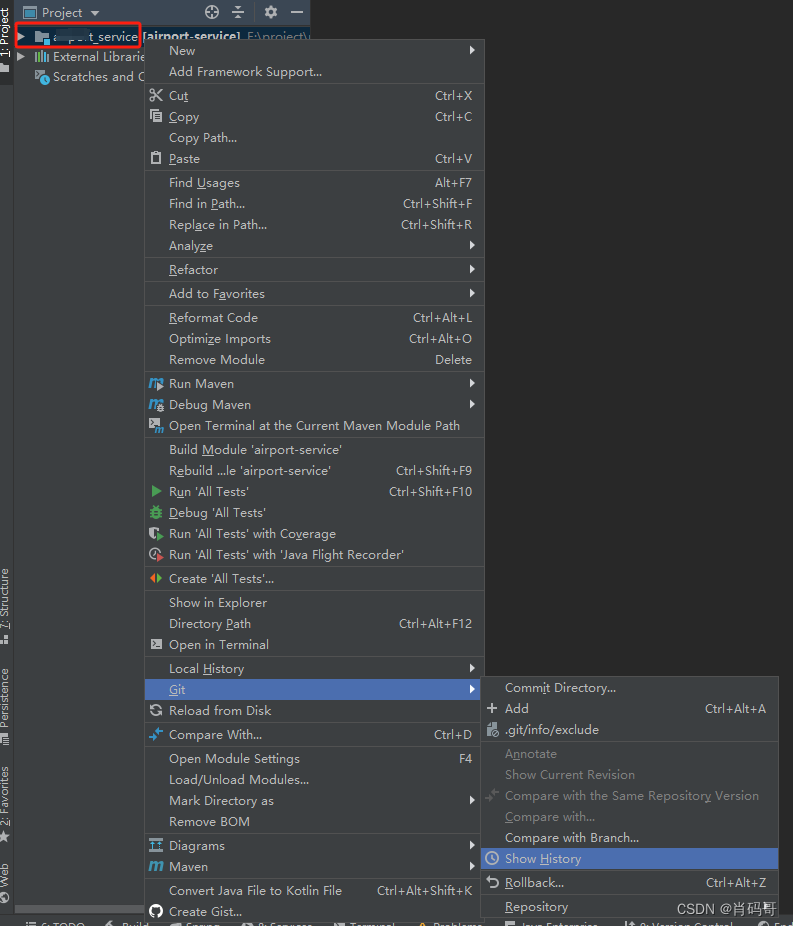The height and width of the screenshot is (926, 793).
Task: Open the Structure side tab
Action: [x=5, y=605]
